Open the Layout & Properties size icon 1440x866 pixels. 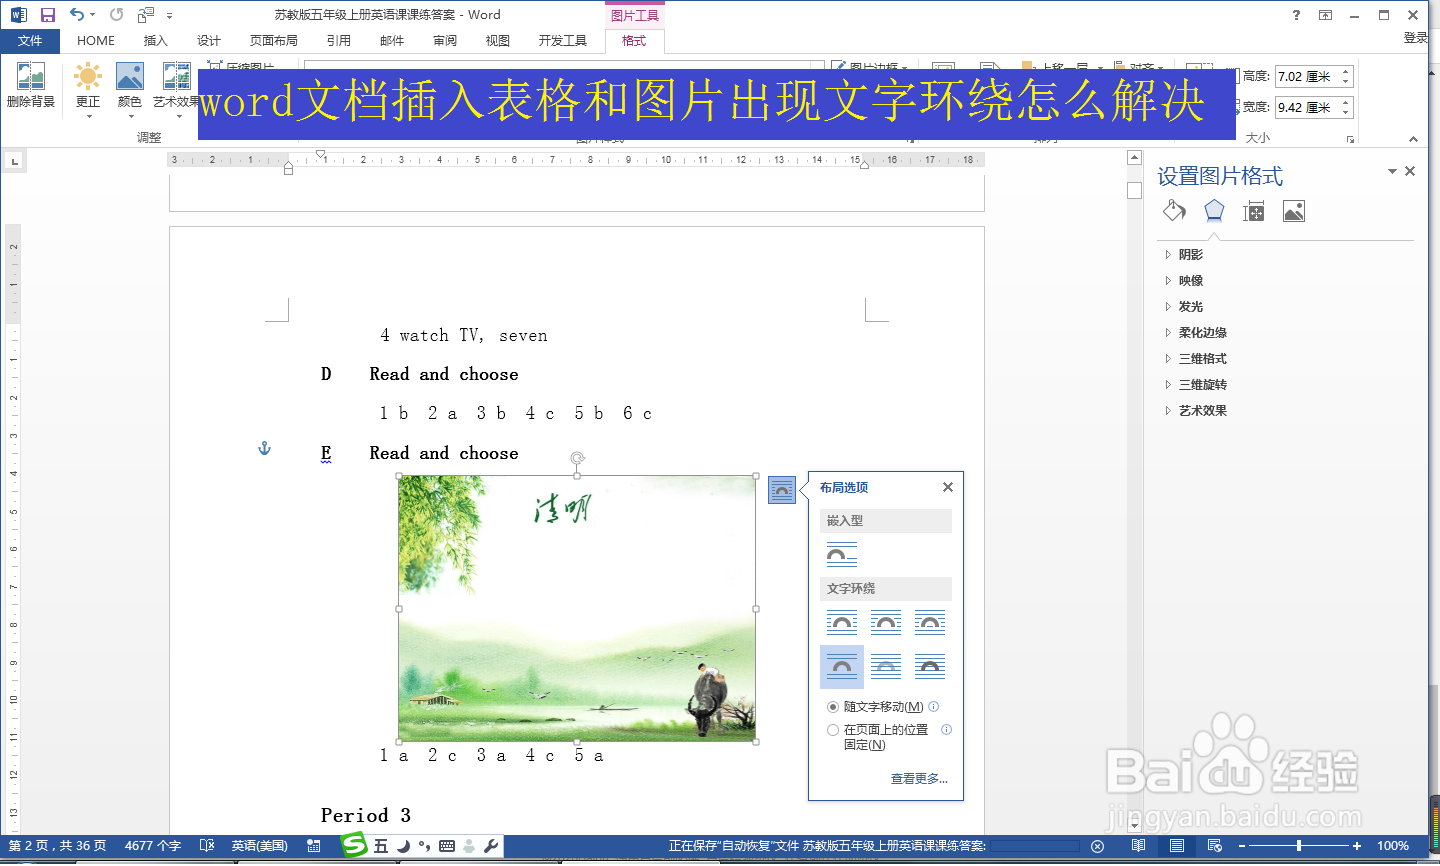click(x=1253, y=211)
